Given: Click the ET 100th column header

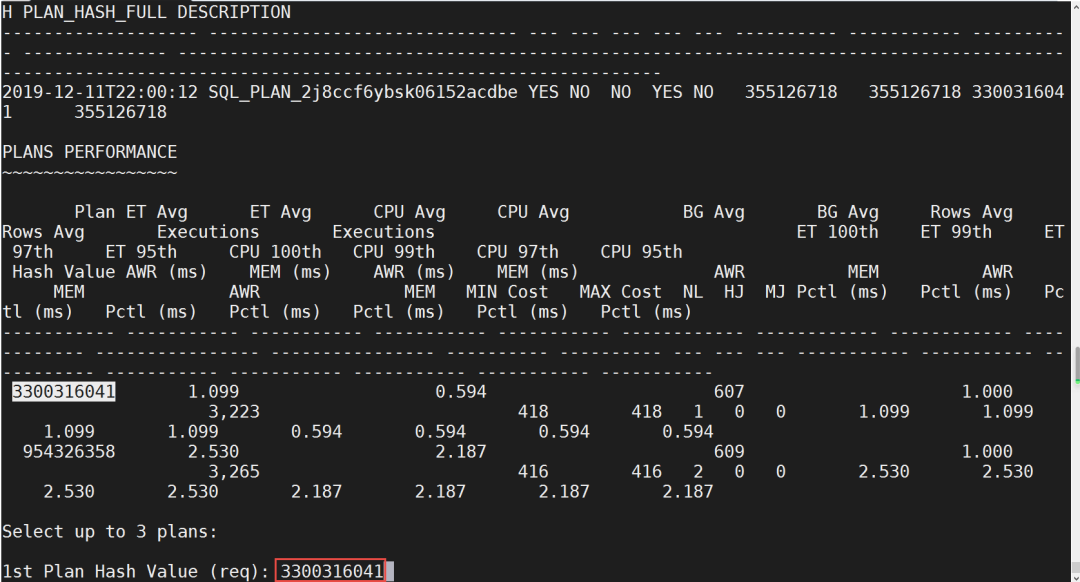Looking at the screenshot, I should pos(837,232).
